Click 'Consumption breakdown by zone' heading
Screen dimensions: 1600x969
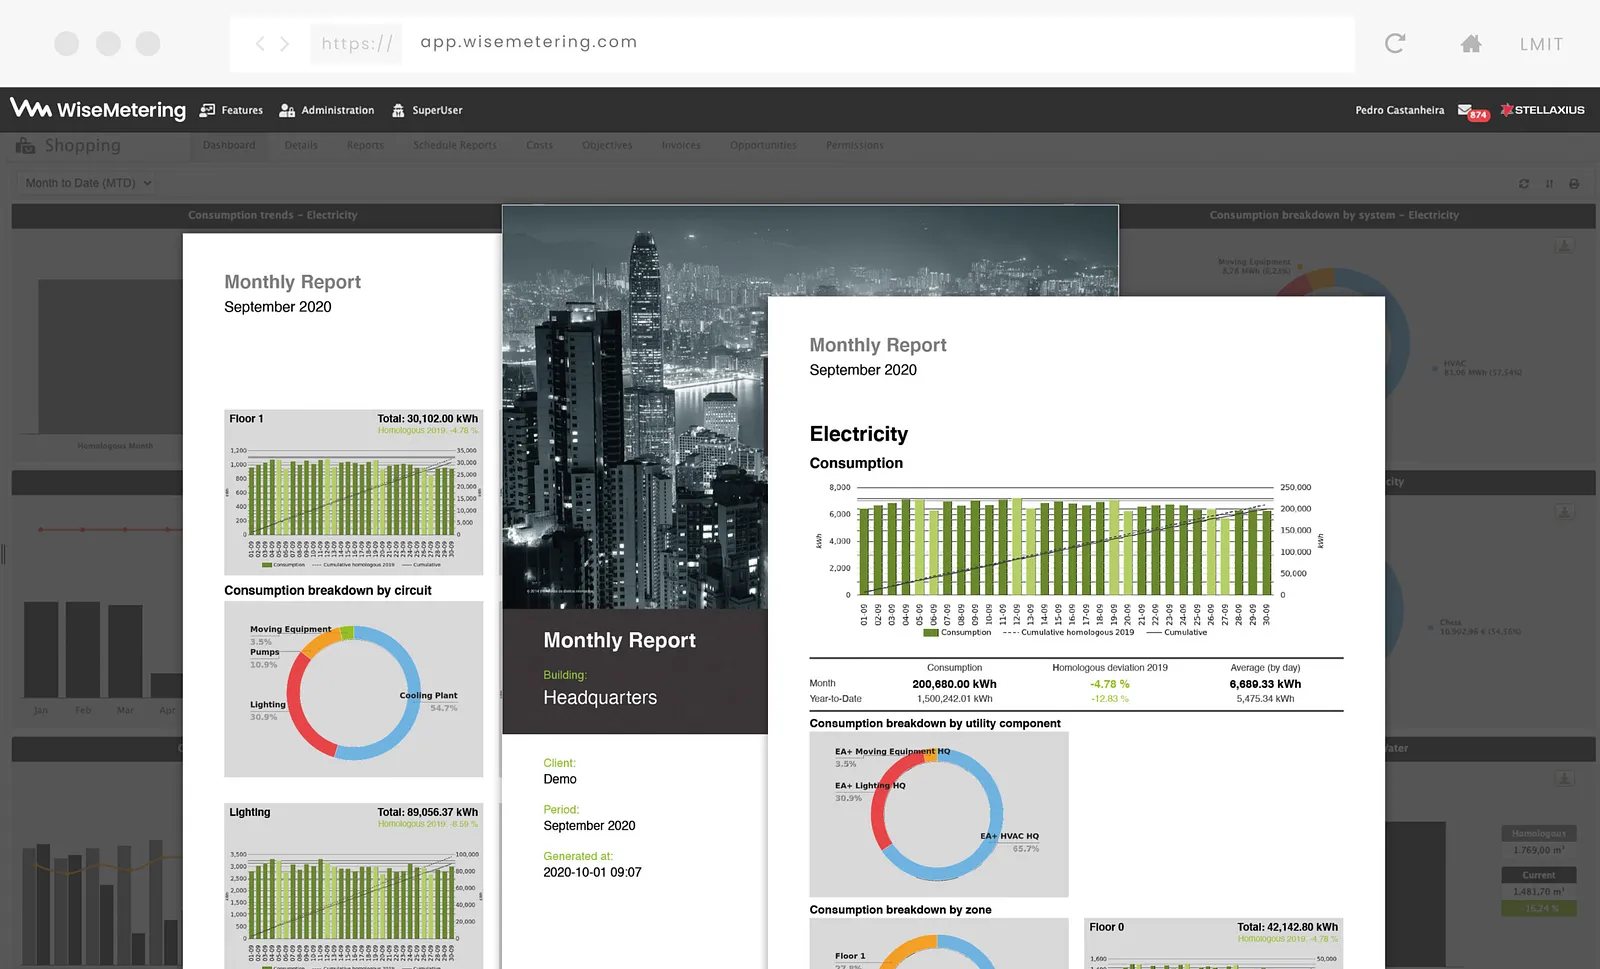click(900, 910)
